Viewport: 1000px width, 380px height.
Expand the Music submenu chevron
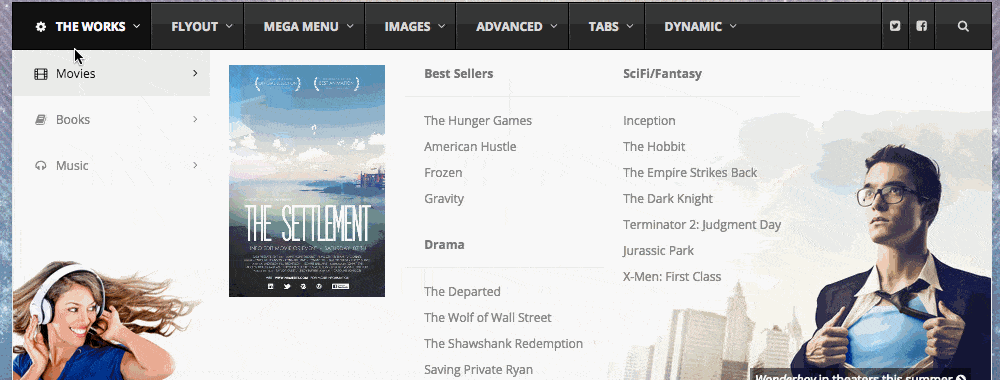tap(195, 165)
